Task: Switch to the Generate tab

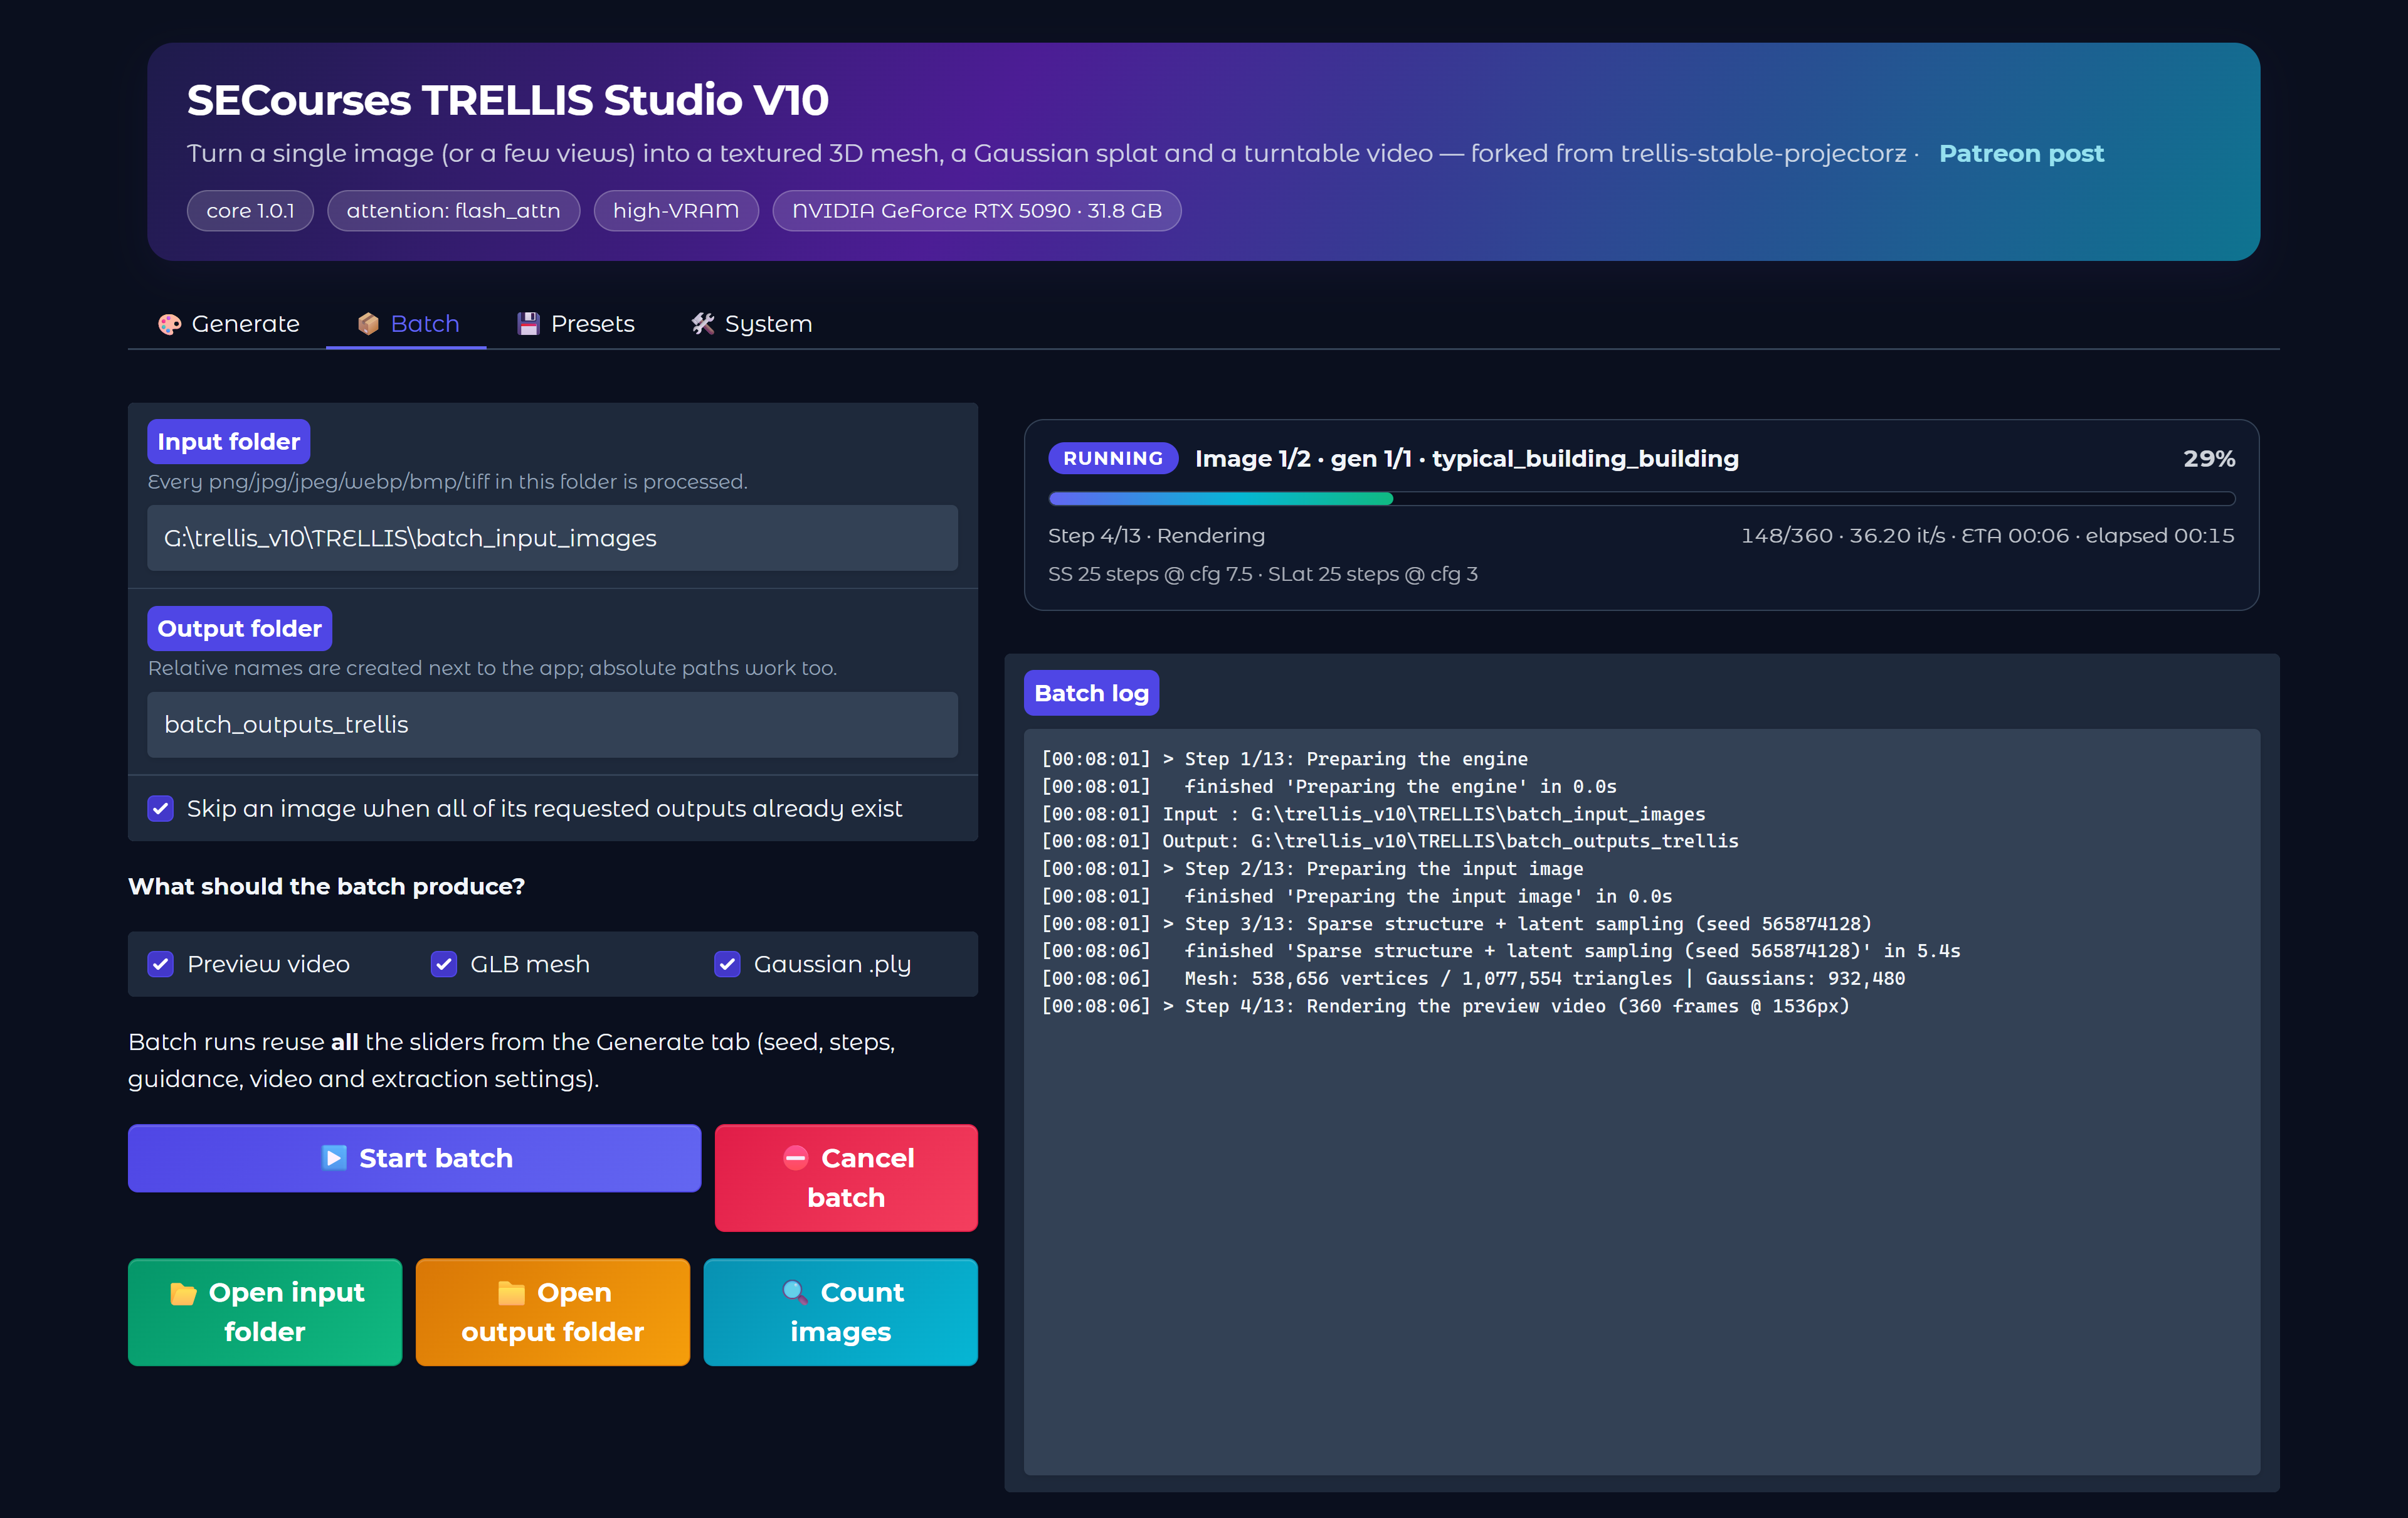Action: pyautogui.click(x=228, y=324)
